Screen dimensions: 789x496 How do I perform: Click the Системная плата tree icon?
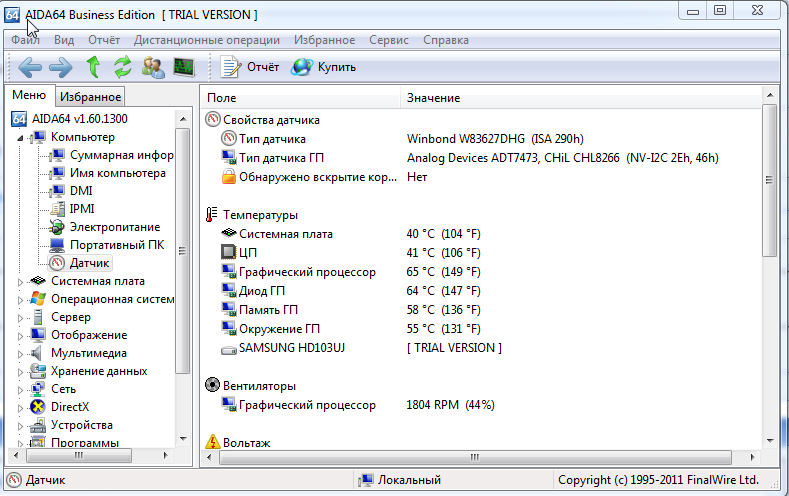(x=38, y=281)
